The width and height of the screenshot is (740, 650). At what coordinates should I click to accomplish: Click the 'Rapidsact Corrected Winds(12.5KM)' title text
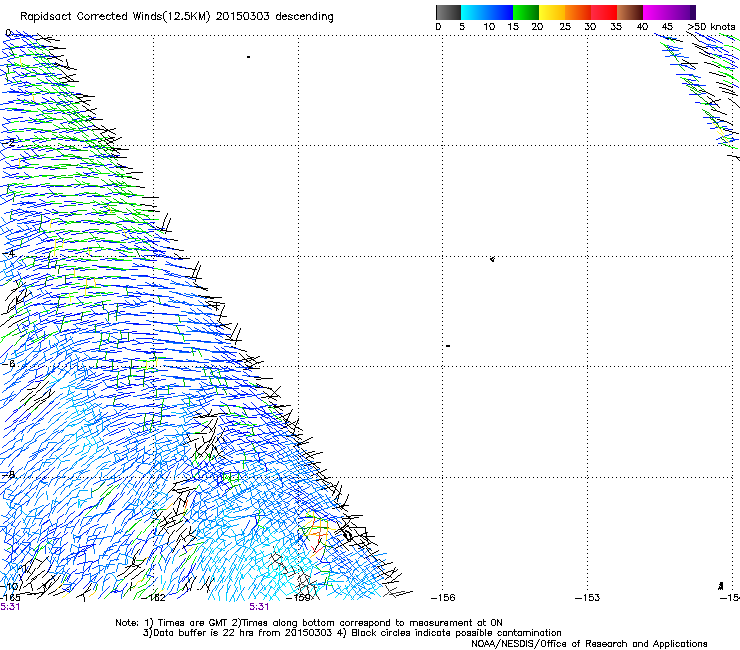tap(115, 17)
